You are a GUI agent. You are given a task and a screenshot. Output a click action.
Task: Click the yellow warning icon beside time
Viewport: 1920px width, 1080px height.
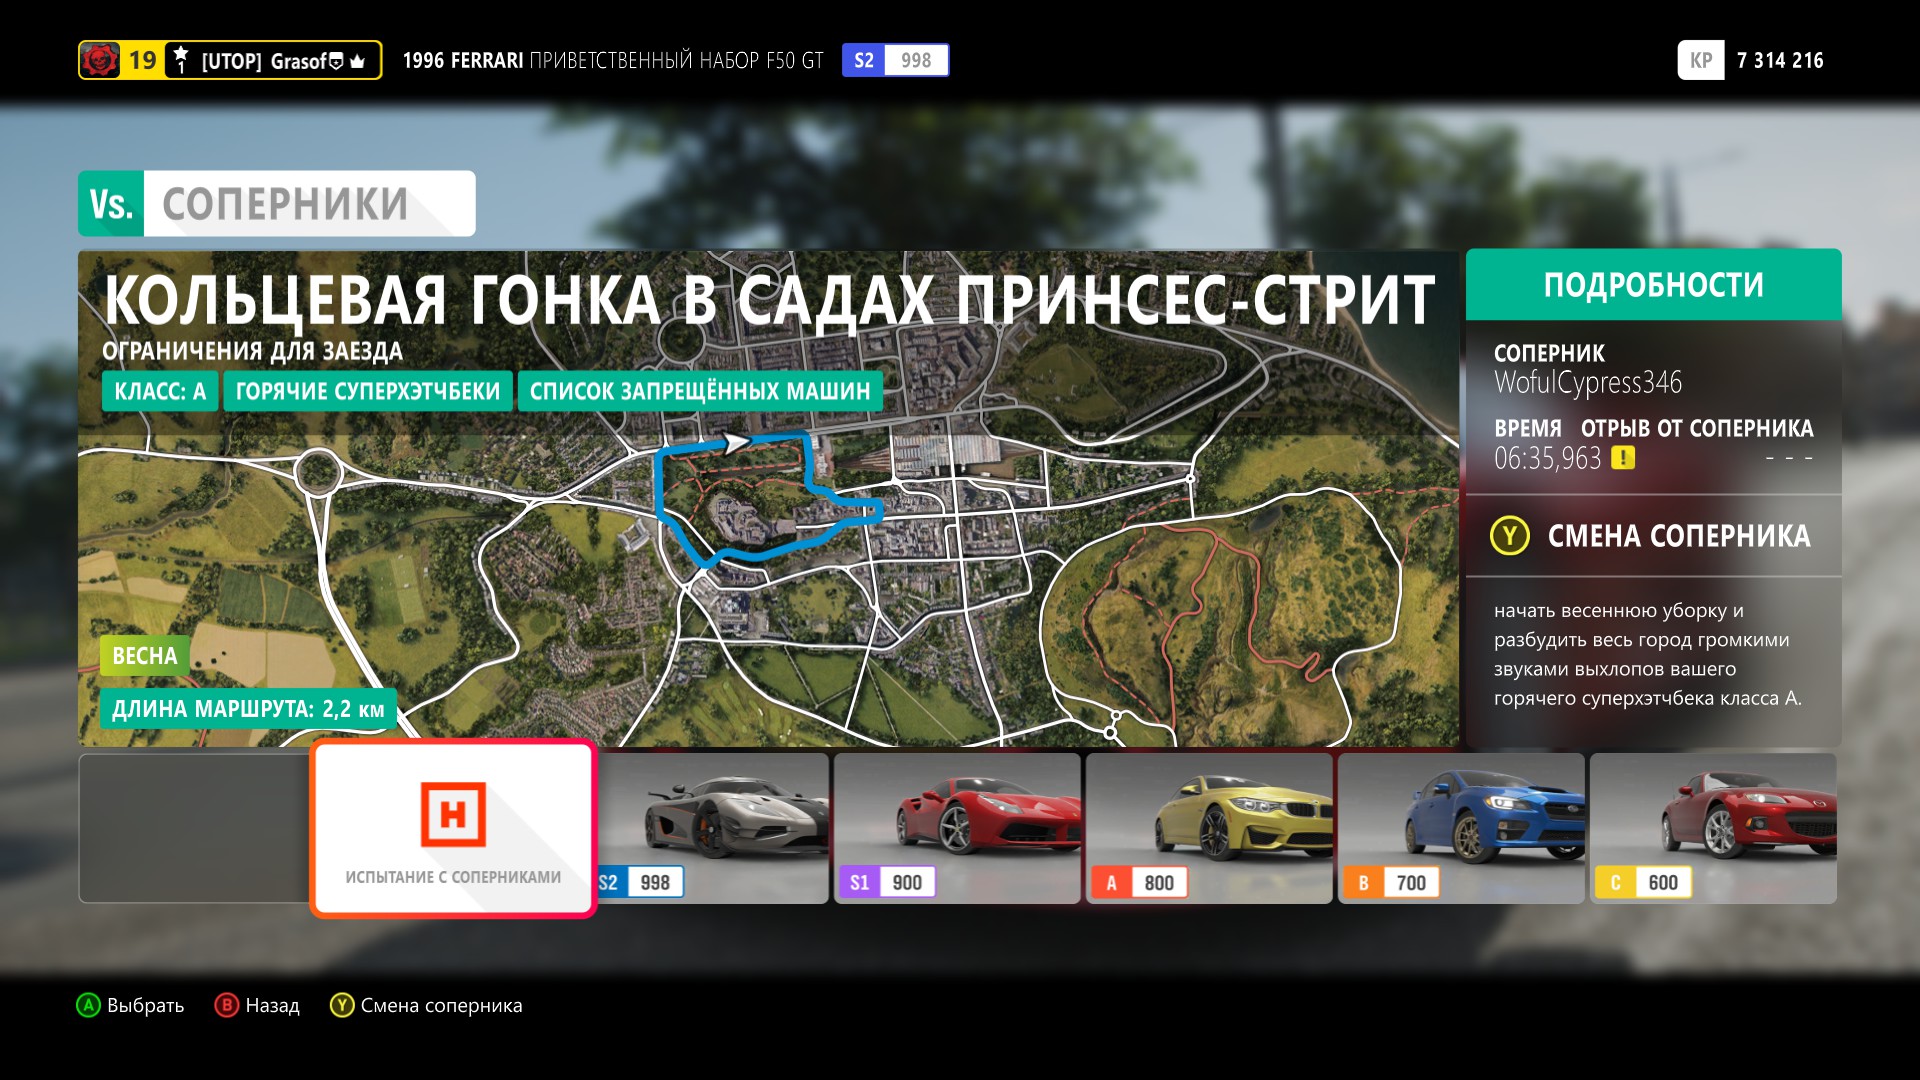click(x=1623, y=458)
